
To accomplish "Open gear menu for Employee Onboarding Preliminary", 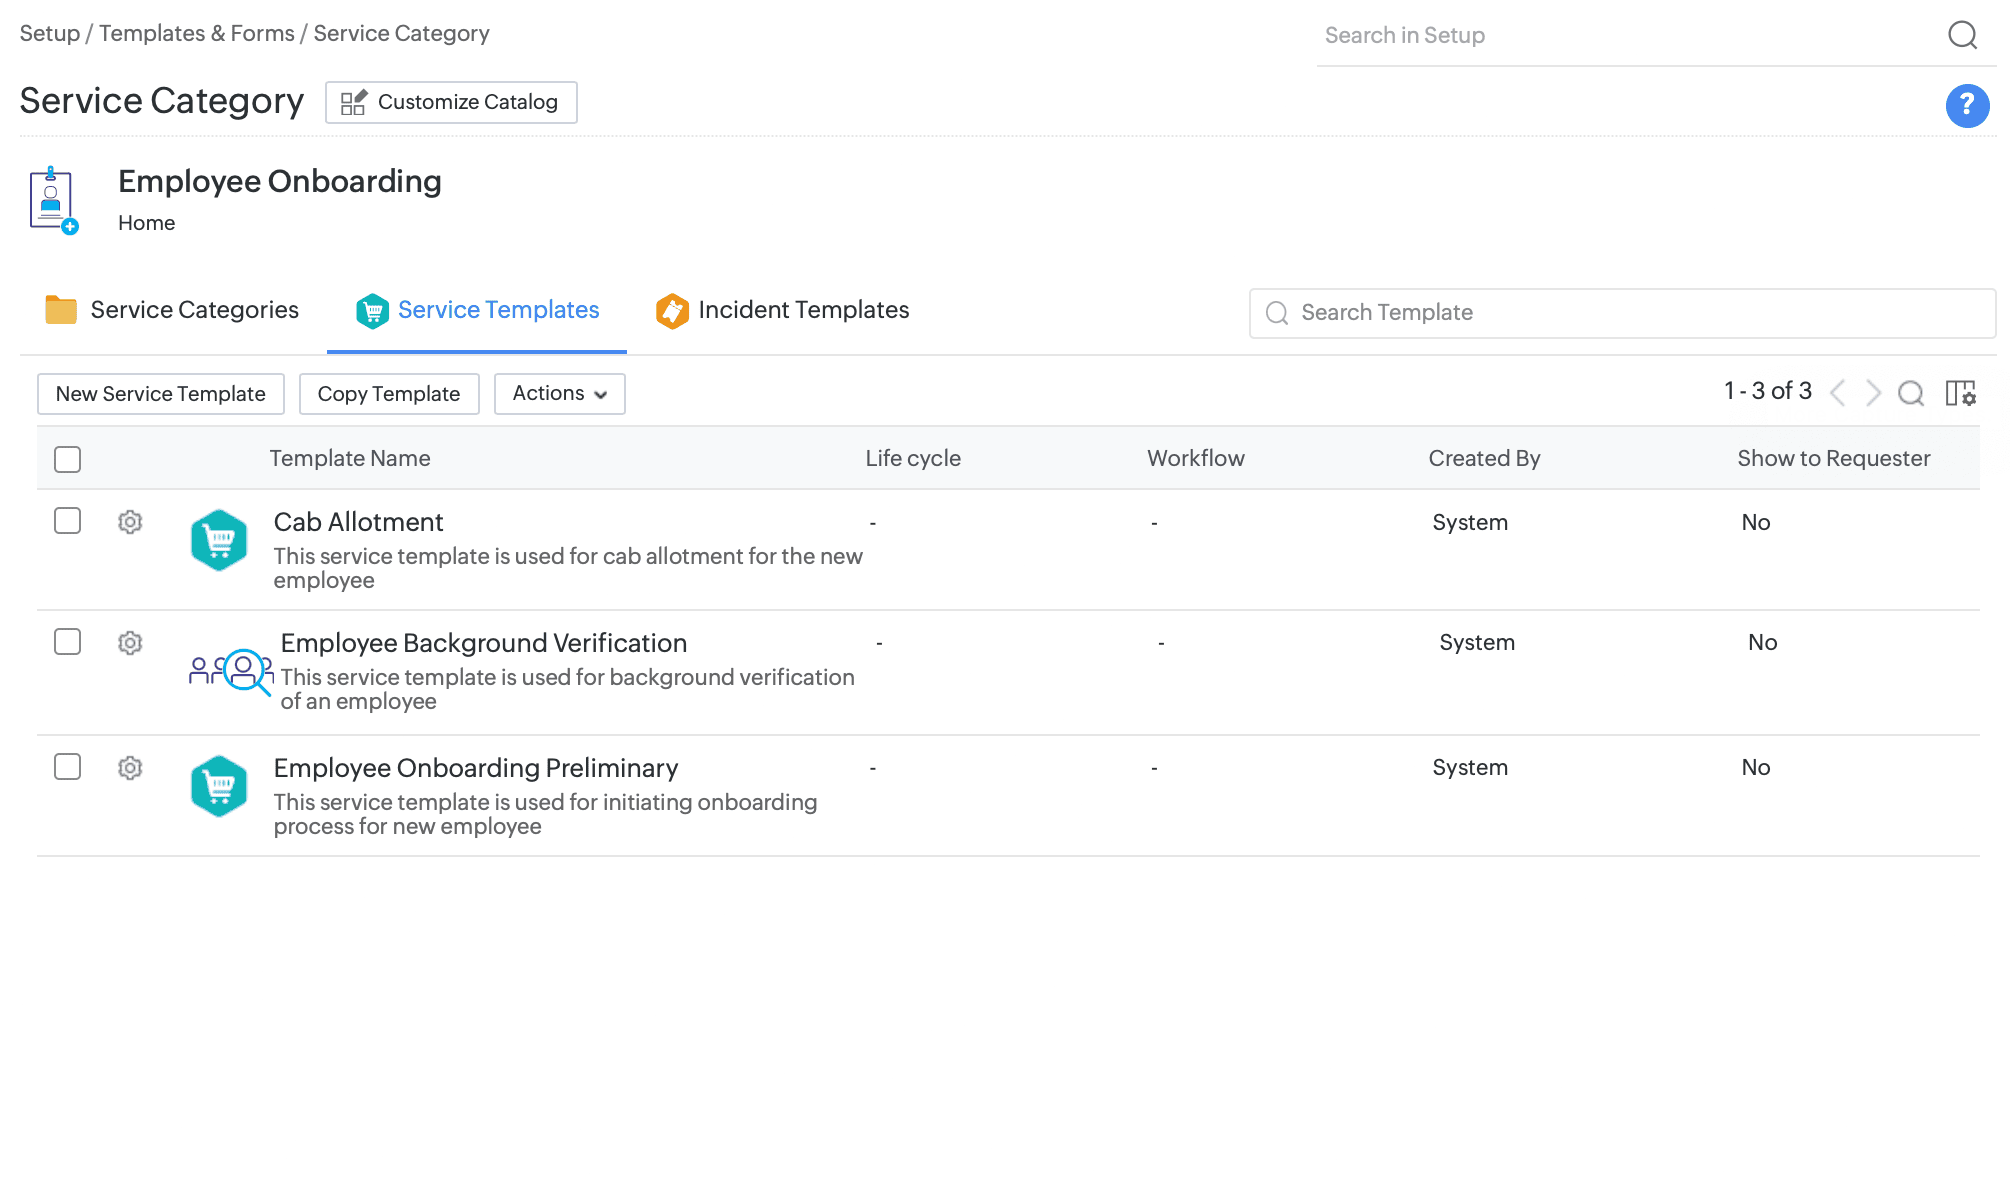I will point(130,768).
